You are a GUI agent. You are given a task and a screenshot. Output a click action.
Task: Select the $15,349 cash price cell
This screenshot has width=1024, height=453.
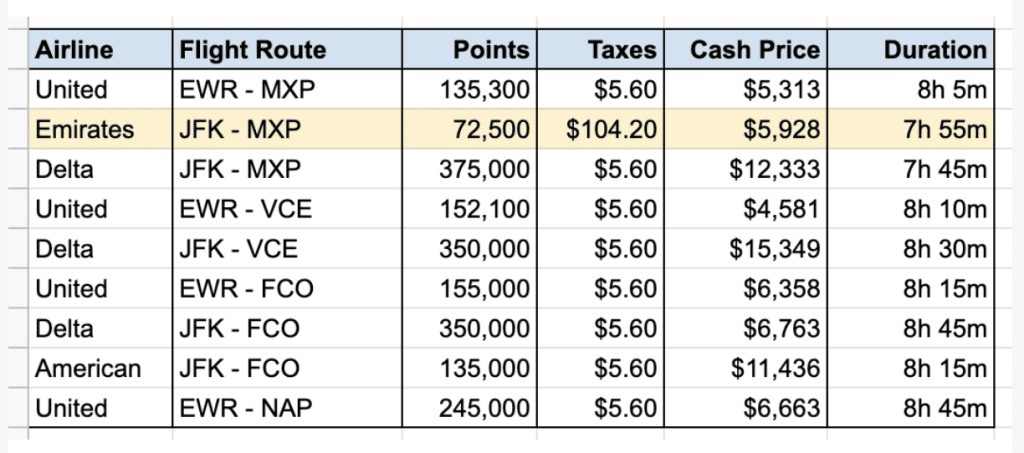[x=745, y=249]
